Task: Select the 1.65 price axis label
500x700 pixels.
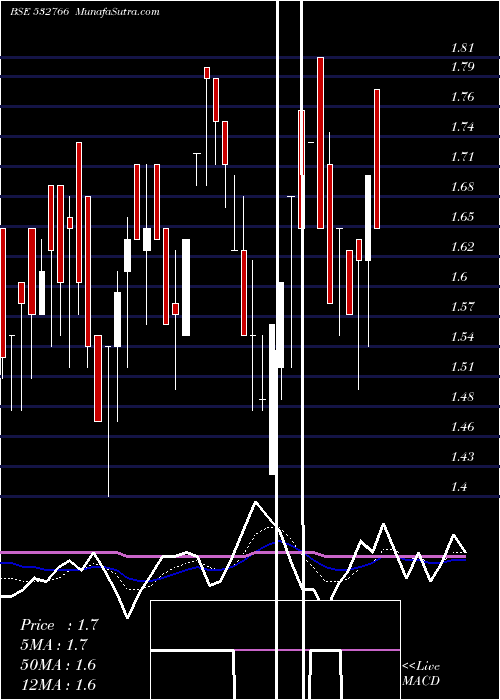Action: pyautogui.click(x=462, y=217)
